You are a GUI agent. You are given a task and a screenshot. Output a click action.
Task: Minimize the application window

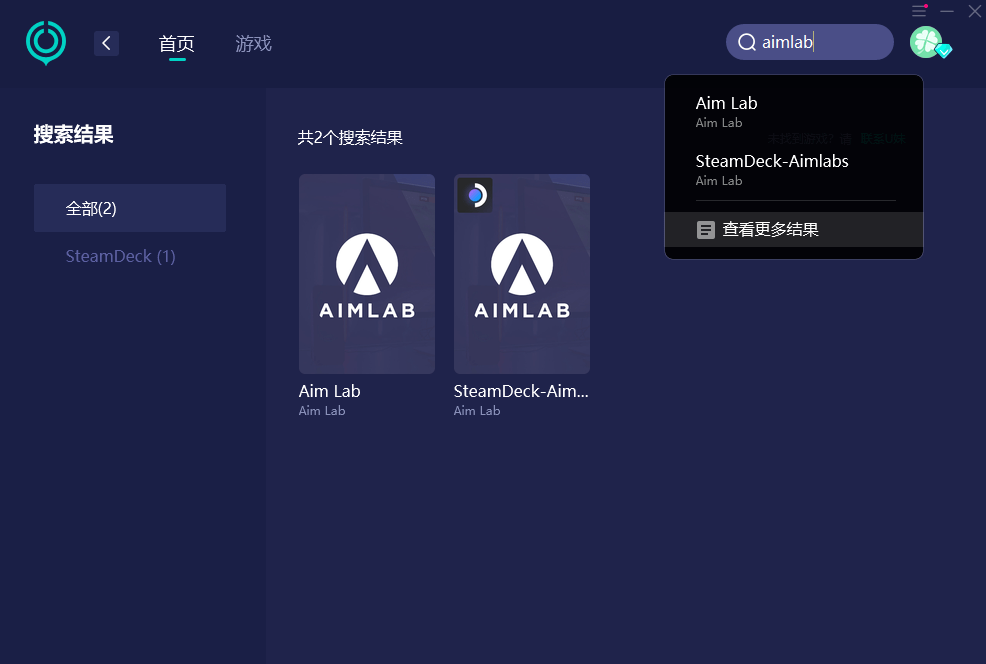947,11
